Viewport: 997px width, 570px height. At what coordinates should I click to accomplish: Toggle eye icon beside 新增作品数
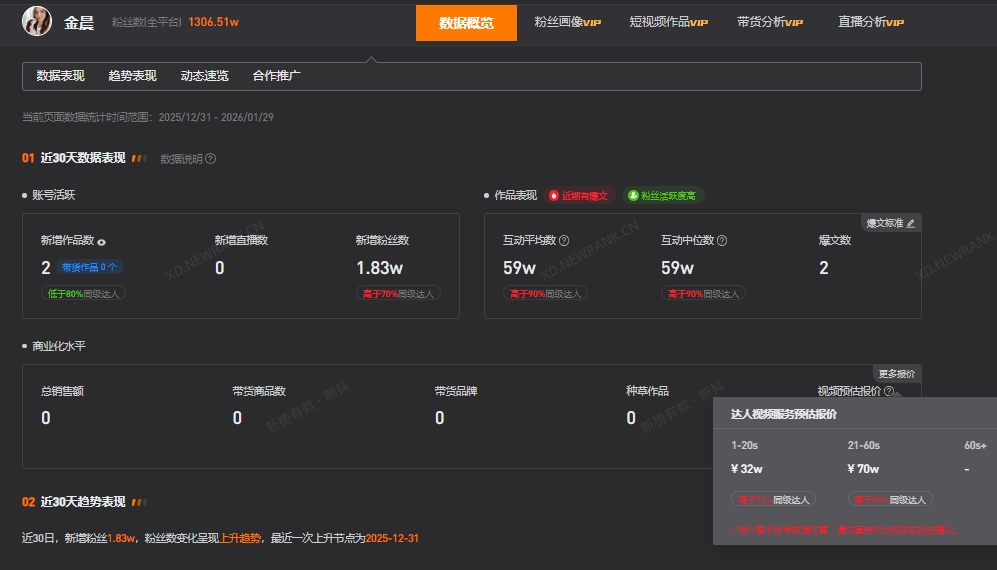[102, 241]
